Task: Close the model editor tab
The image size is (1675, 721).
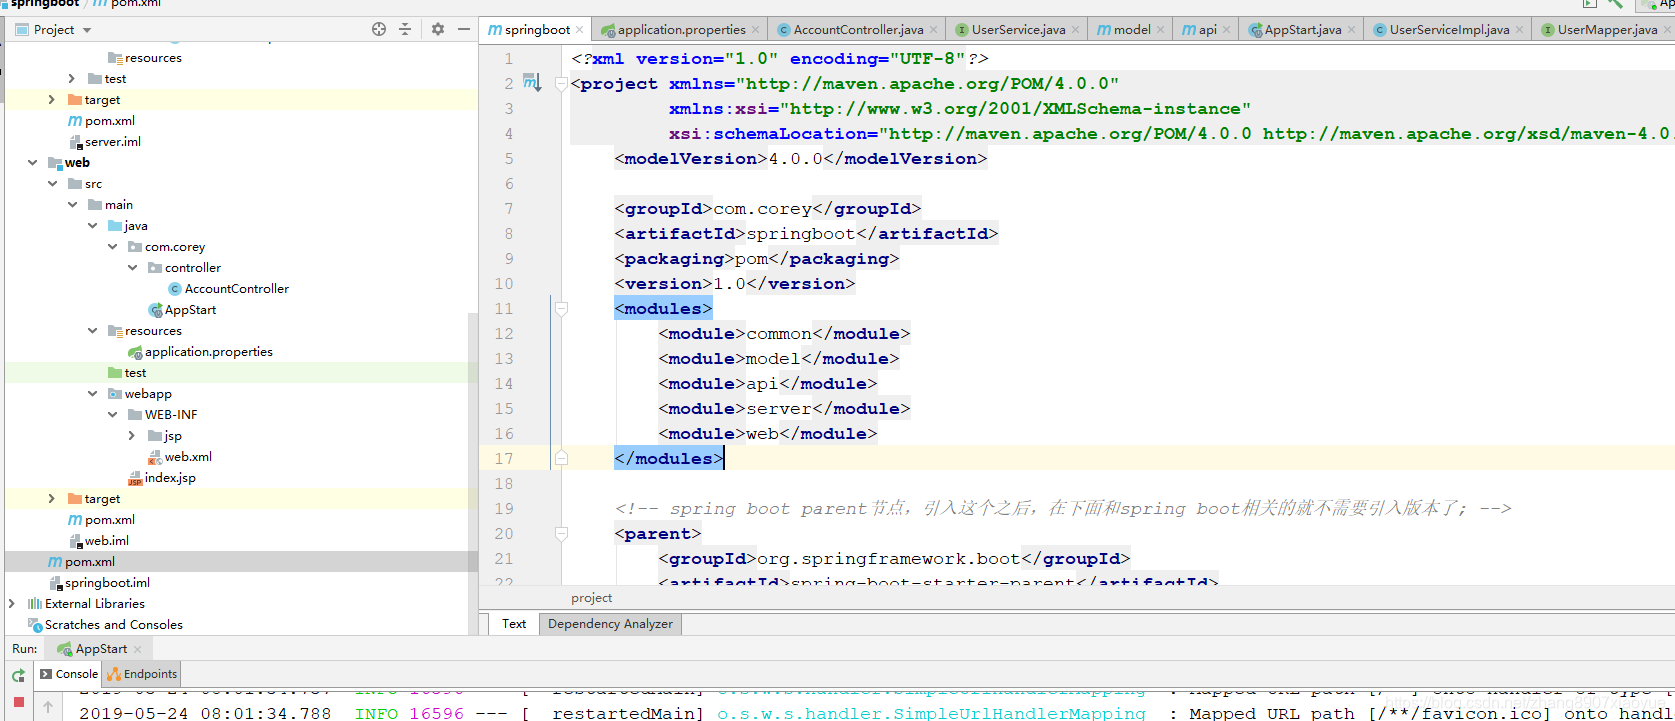Action: tap(1160, 30)
